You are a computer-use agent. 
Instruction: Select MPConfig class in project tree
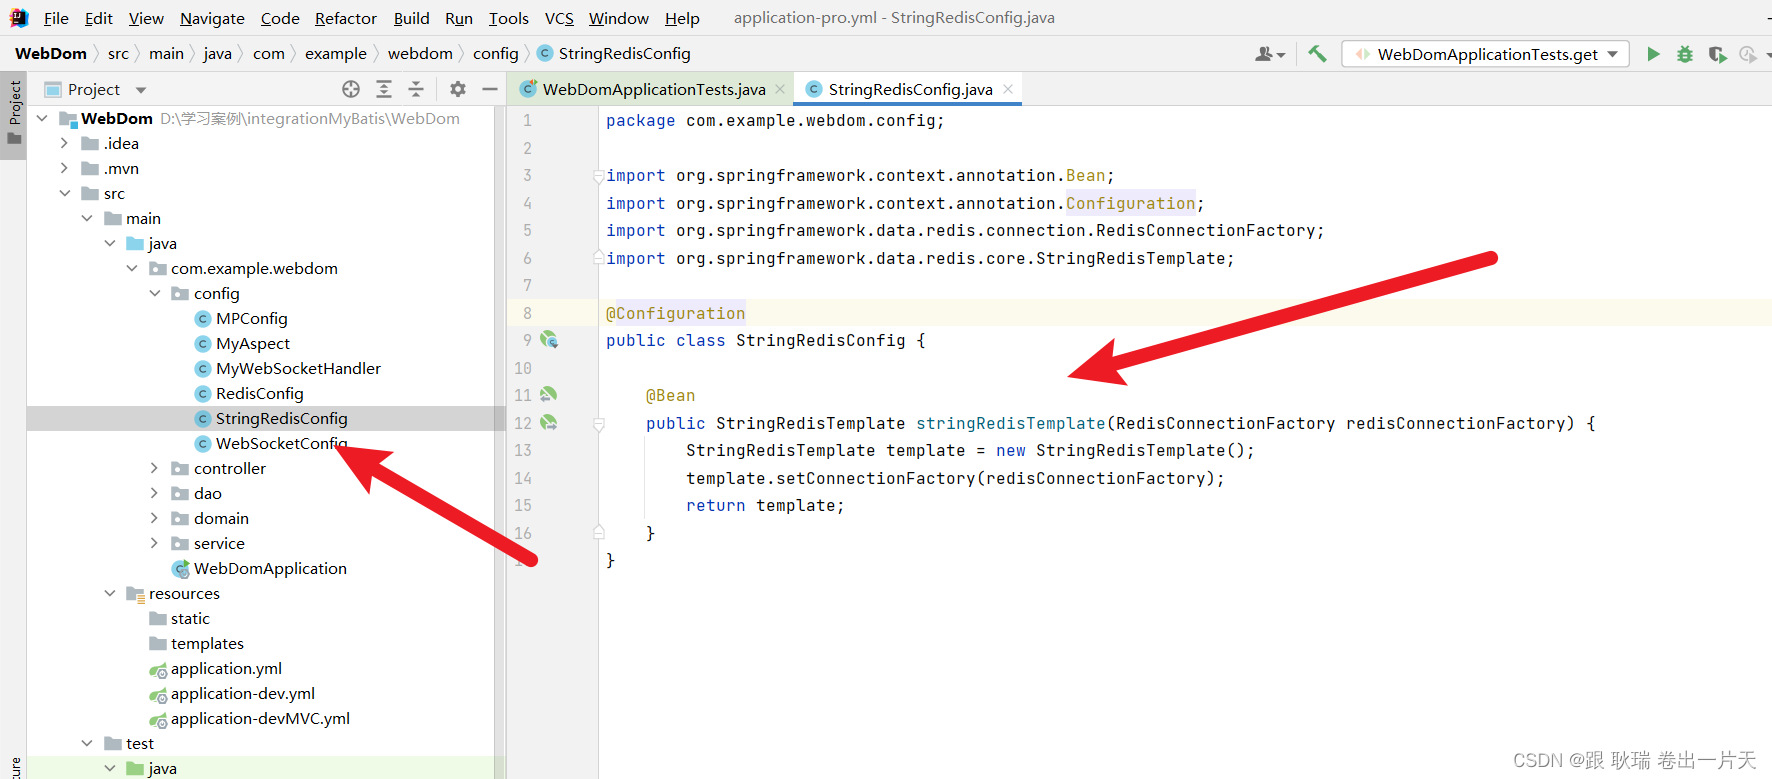251,318
